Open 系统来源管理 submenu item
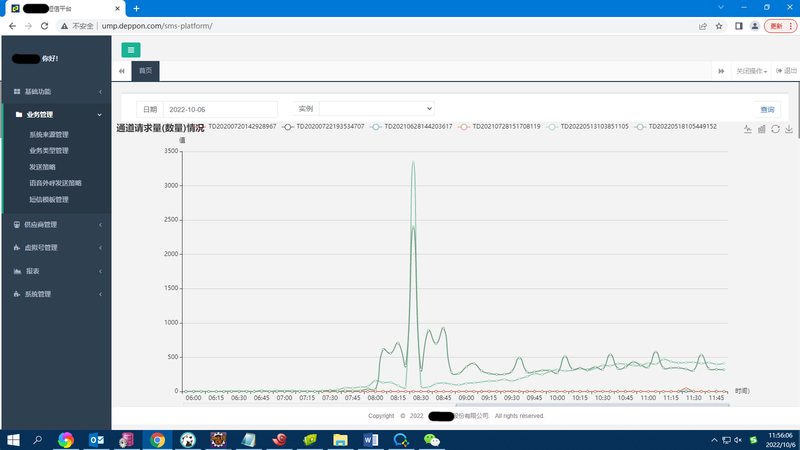Image resolution: width=800 pixels, height=450 pixels. [x=49, y=135]
